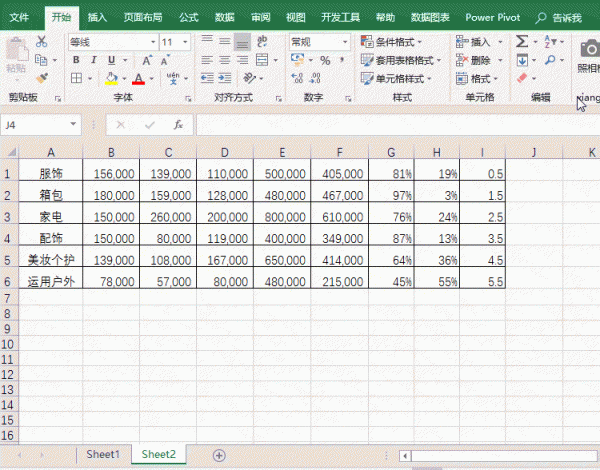The width and height of the screenshot is (600, 470).
Task: Switch to Power Pivot tab
Action: [x=492, y=17]
